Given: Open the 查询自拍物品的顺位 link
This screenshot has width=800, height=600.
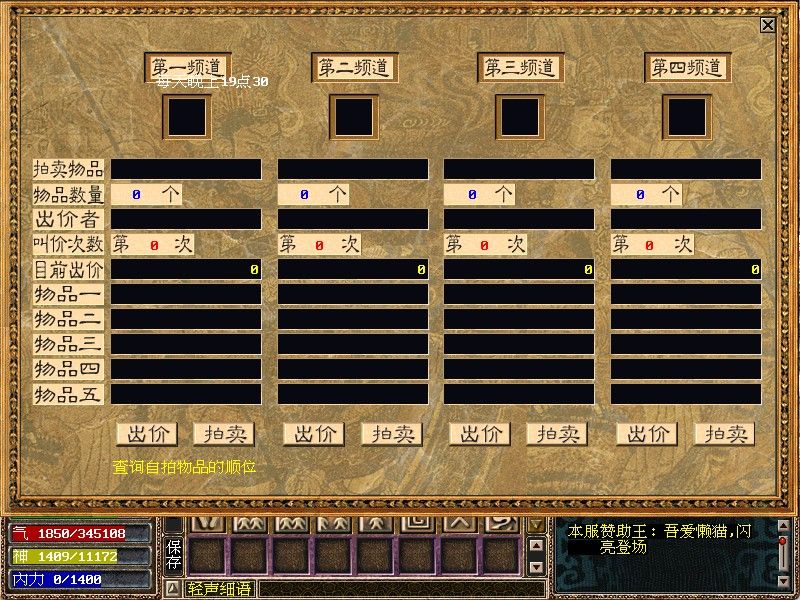Looking at the screenshot, I should (x=184, y=466).
